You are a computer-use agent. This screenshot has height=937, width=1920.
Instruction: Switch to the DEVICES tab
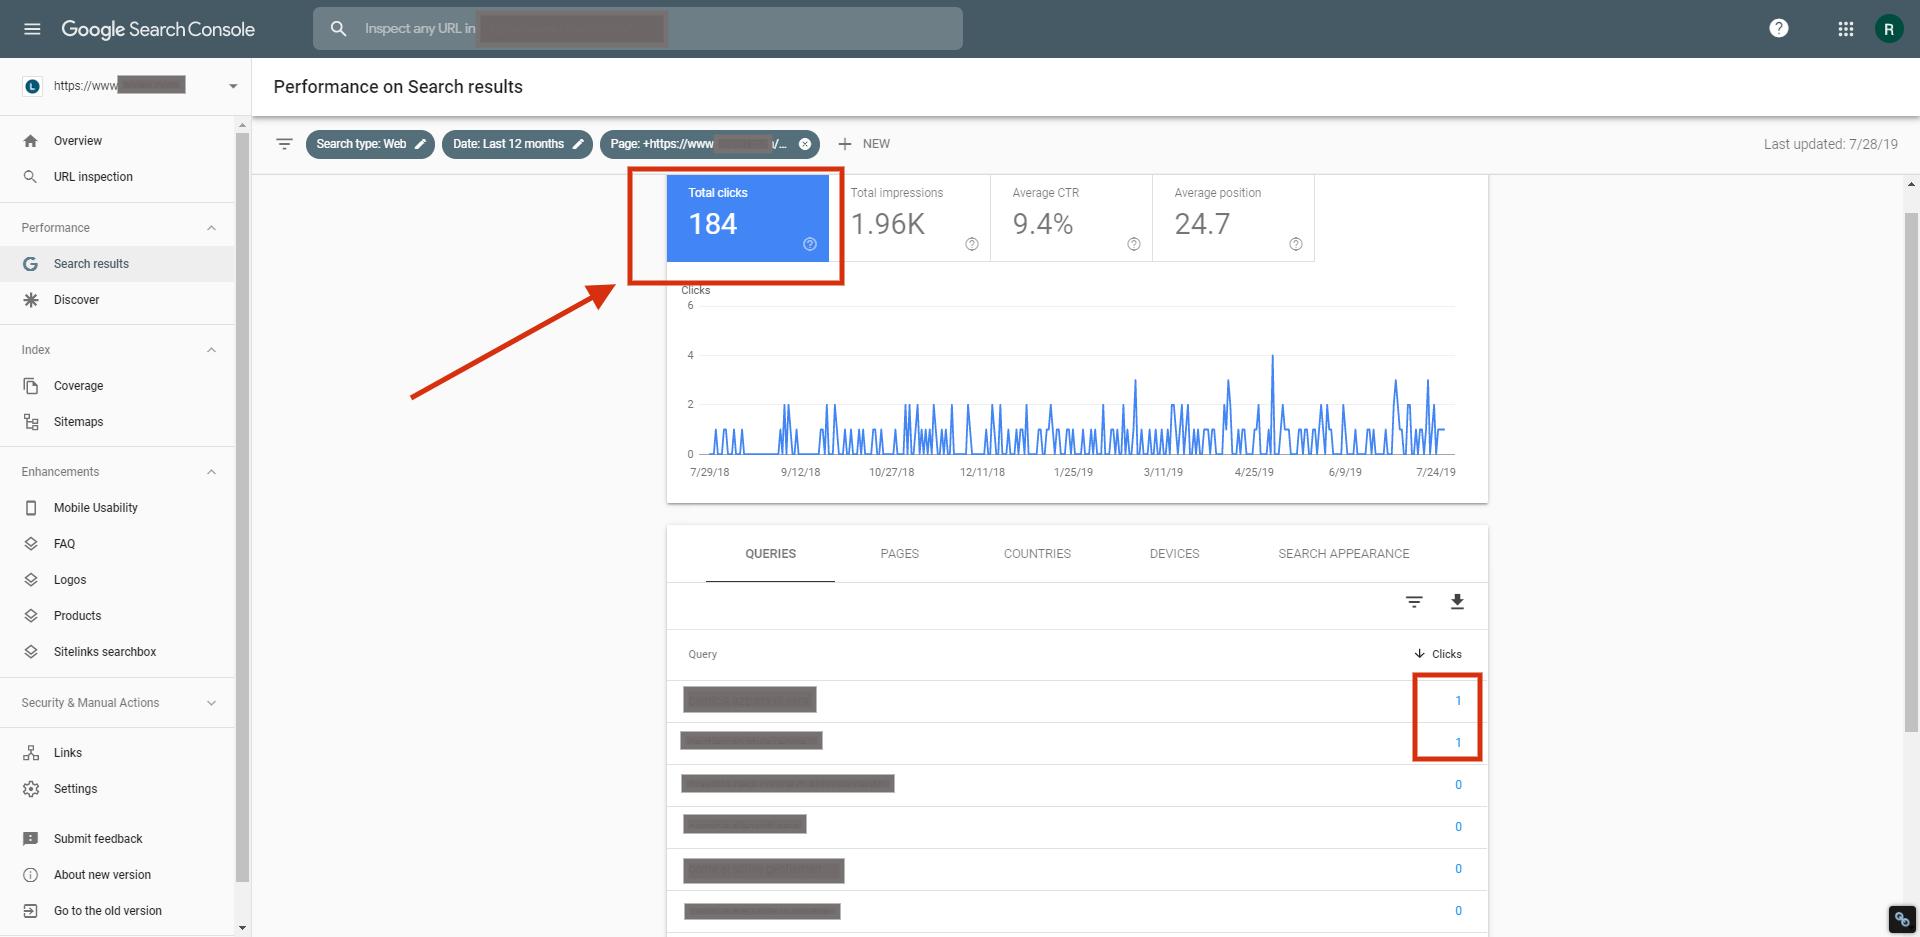click(1174, 554)
